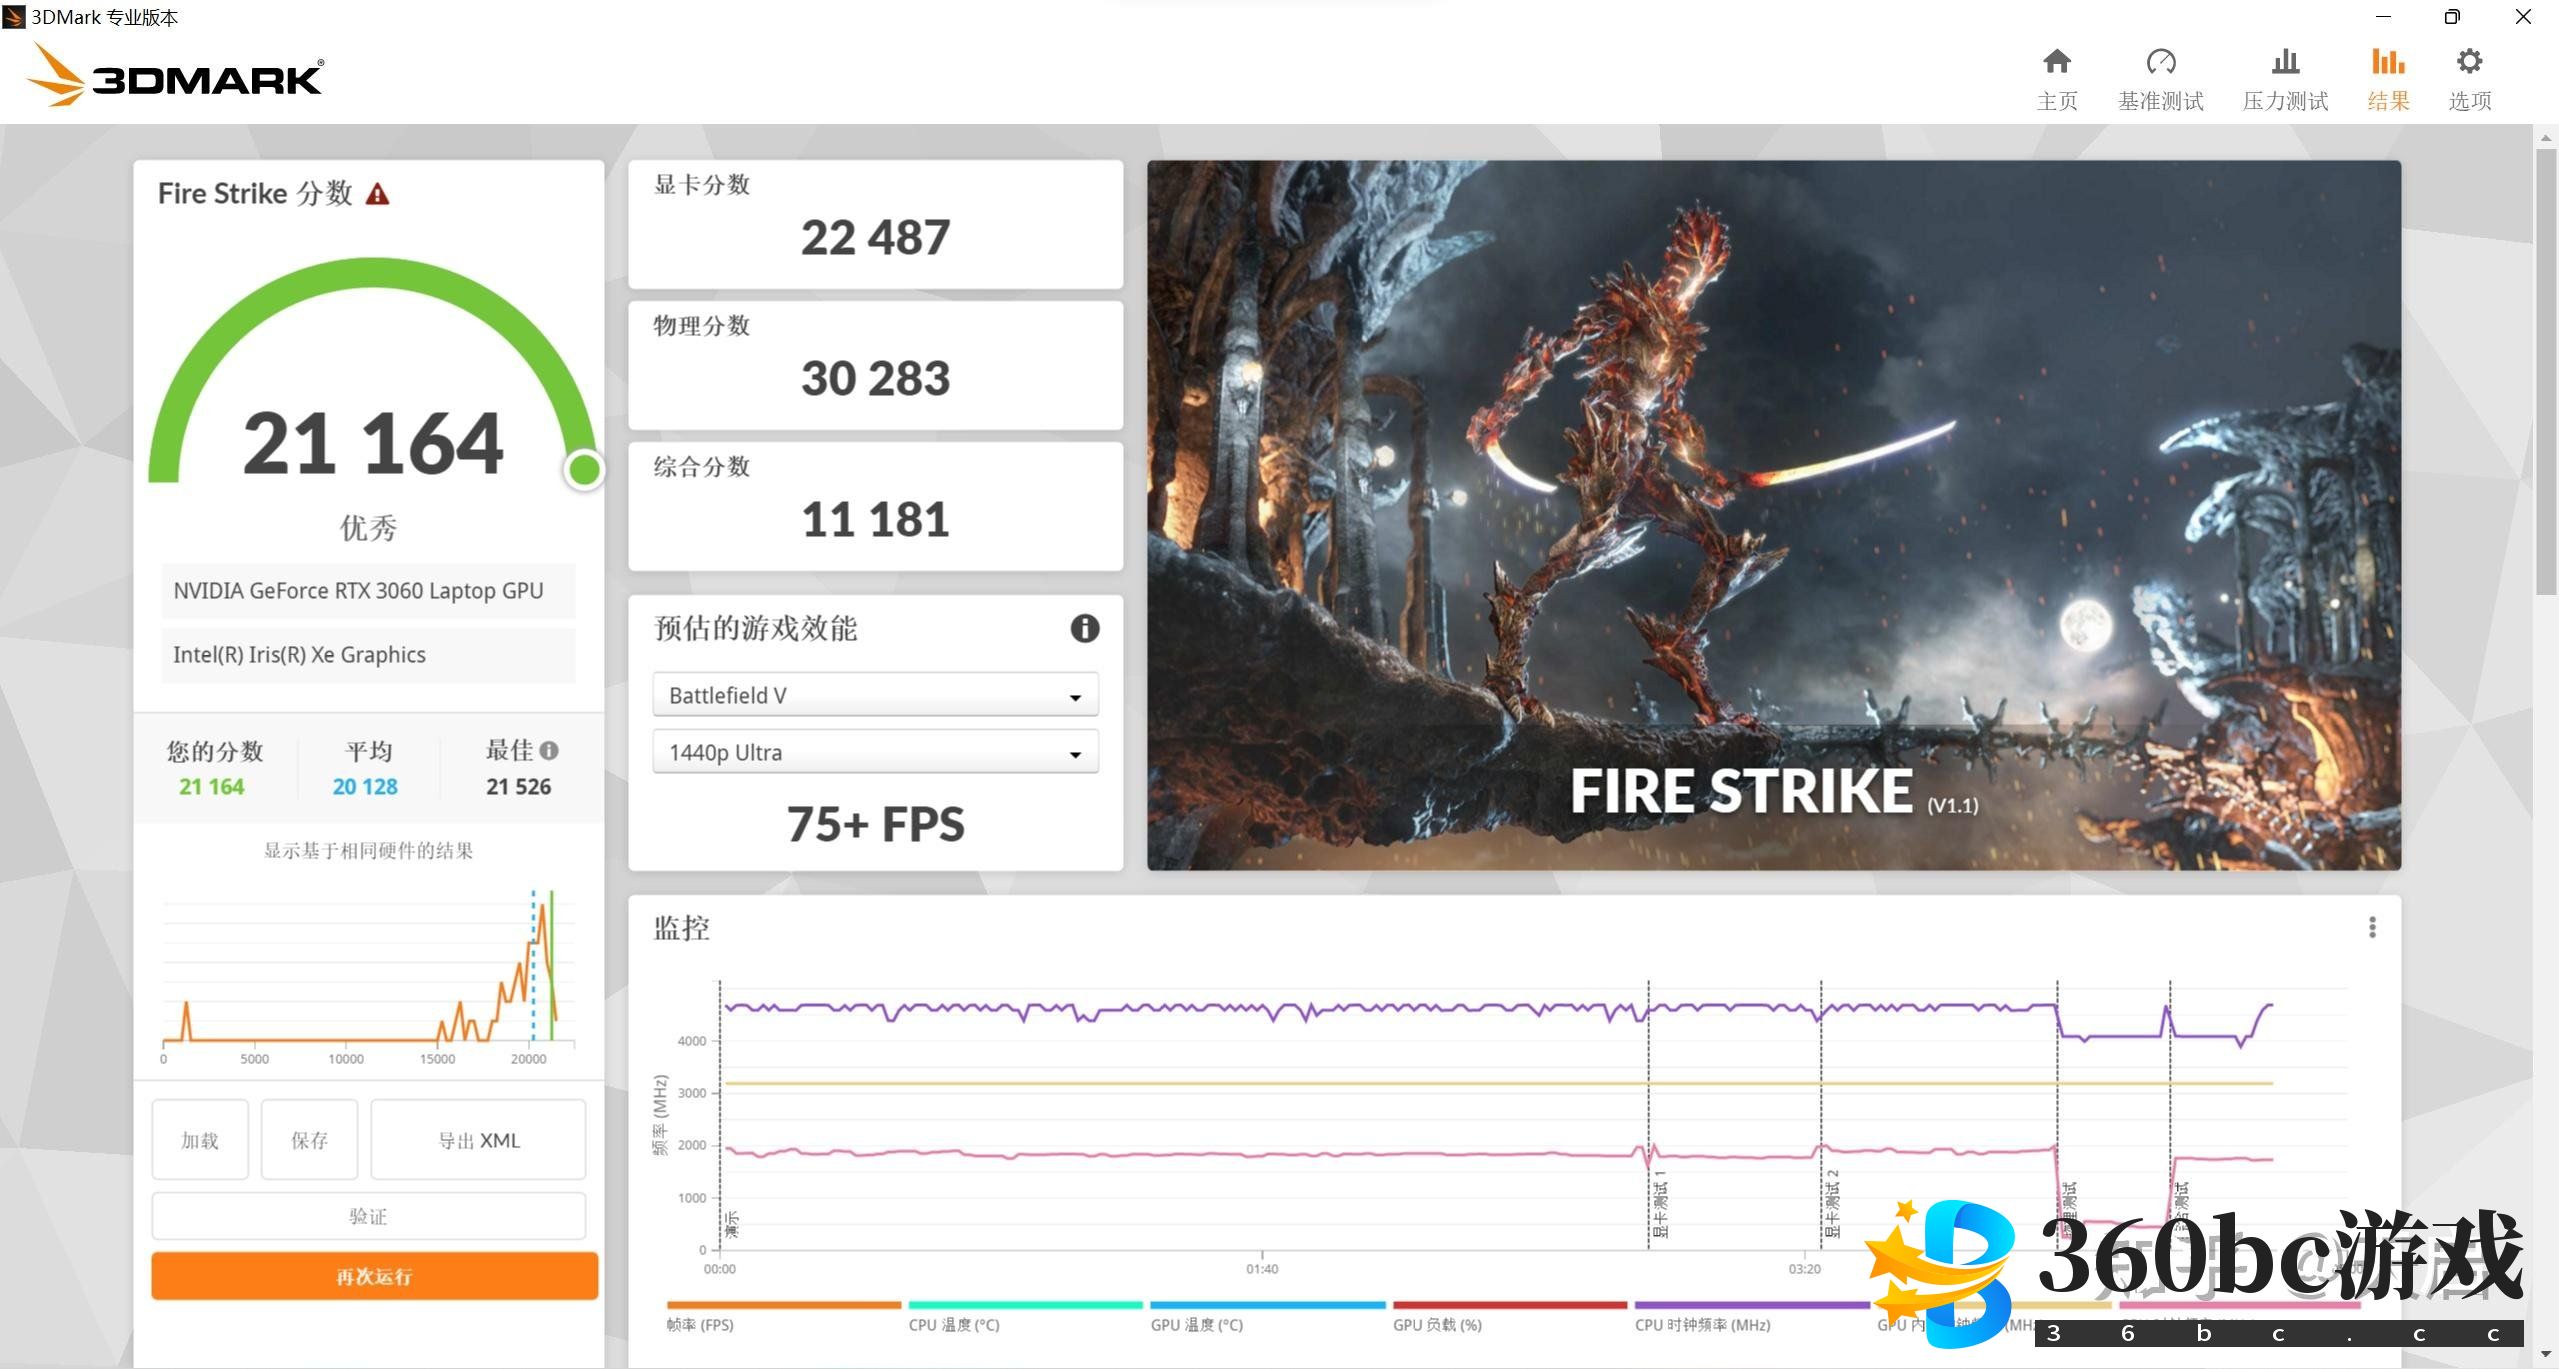Open the Stress Test (压力测试) icon
The width and height of the screenshot is (2559, 1369).
[x=2285, y=63]
